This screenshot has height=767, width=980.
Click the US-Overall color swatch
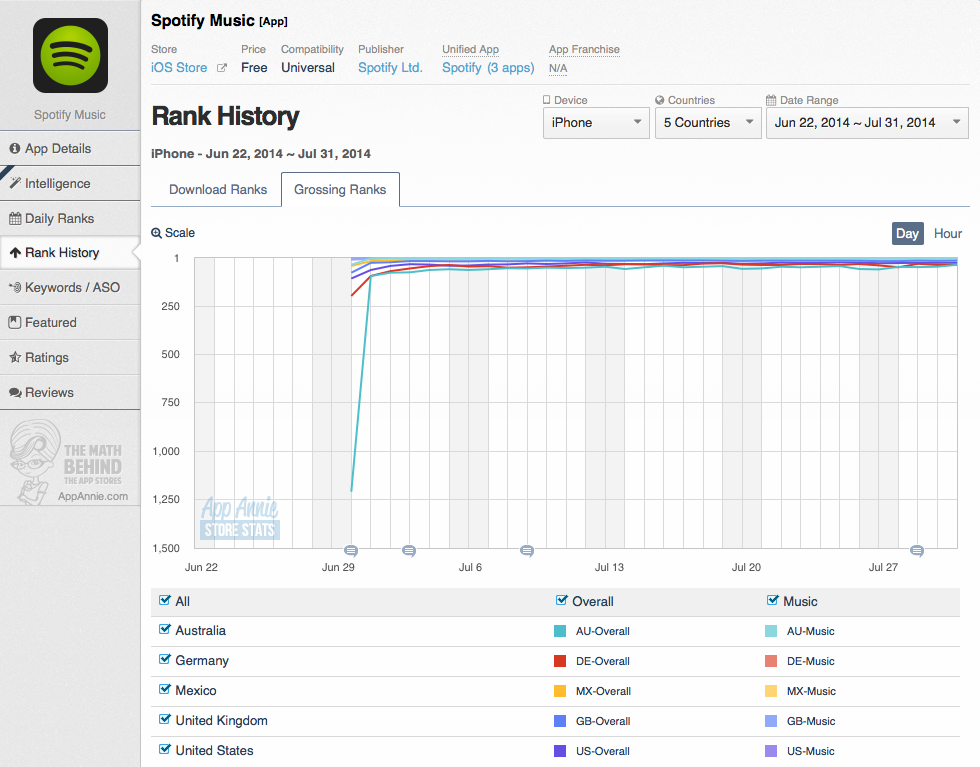click(560, 751)
